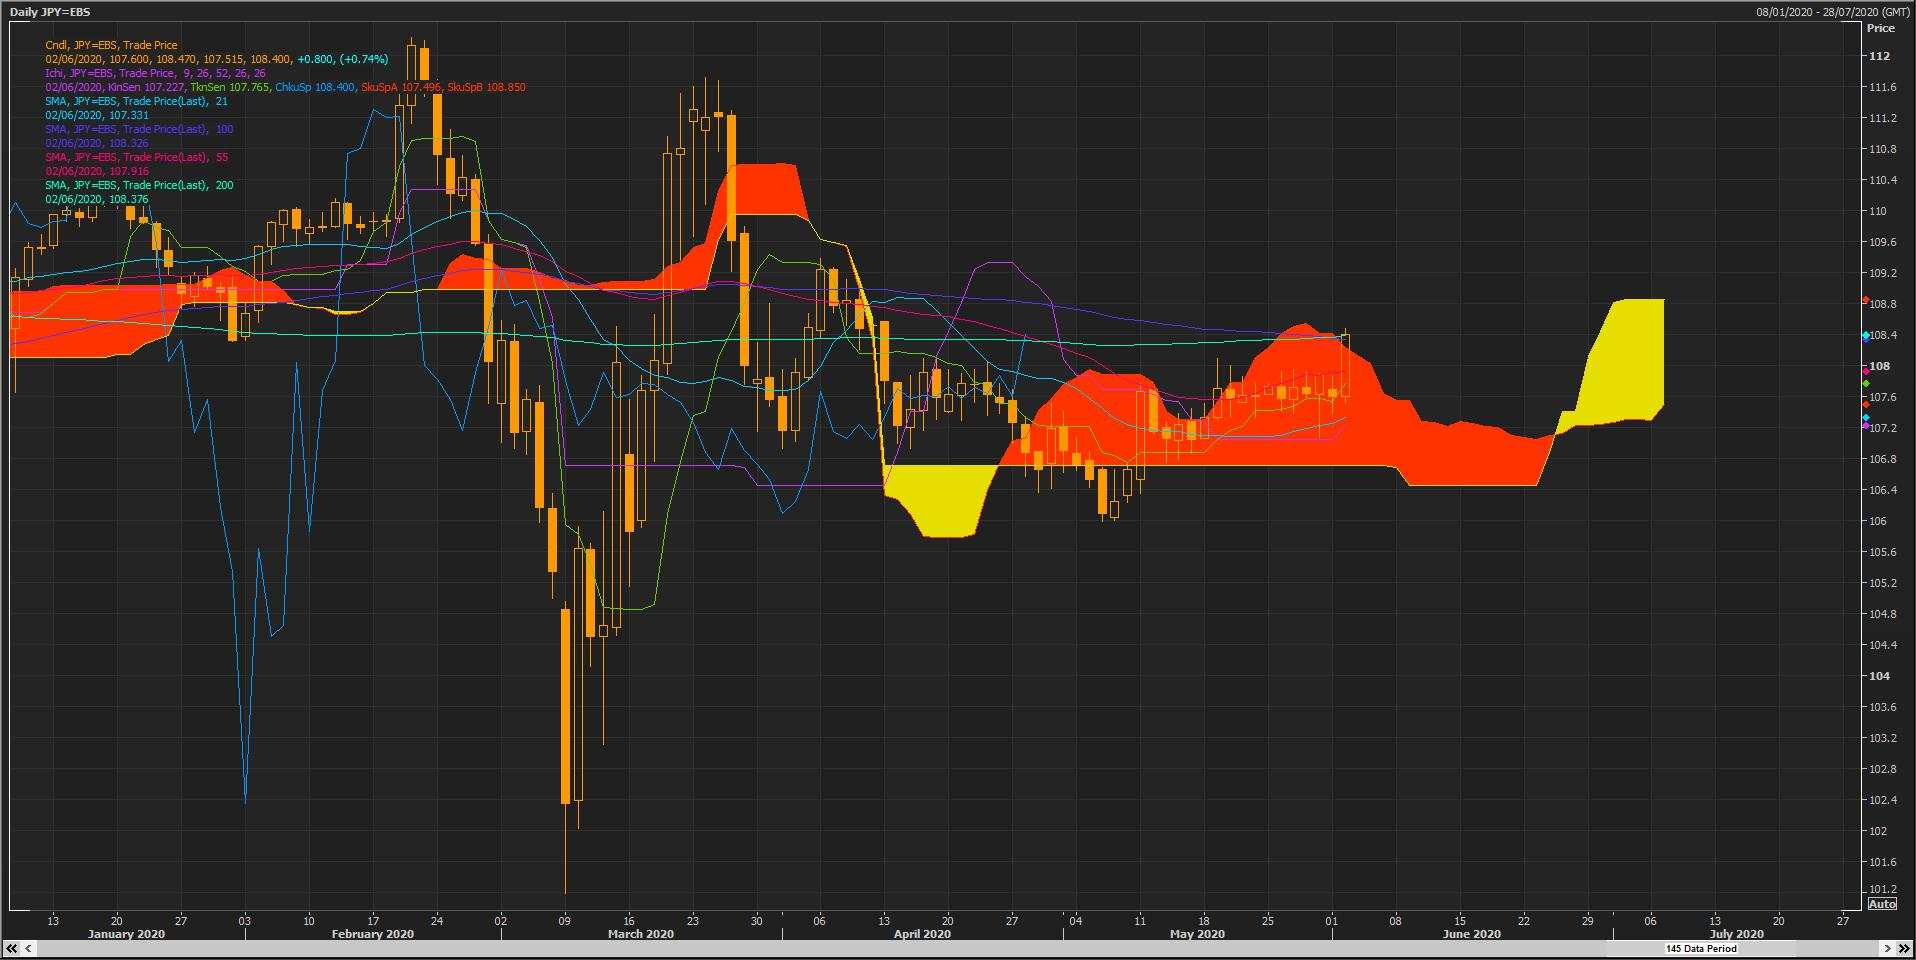Screen dimensions: 1916x960
Task: Step chart back with single left arrow
Action: pyautogui.click(x=28, y=948)
